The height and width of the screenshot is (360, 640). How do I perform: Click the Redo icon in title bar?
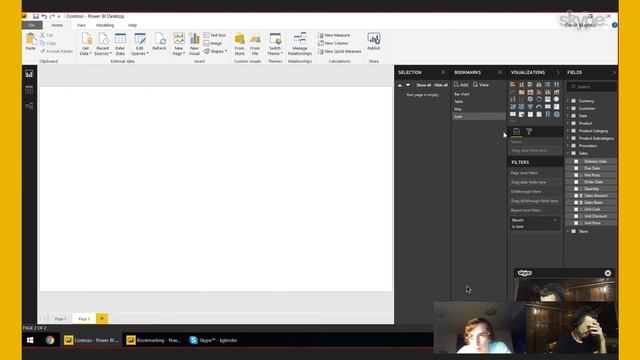click(52, 16)
